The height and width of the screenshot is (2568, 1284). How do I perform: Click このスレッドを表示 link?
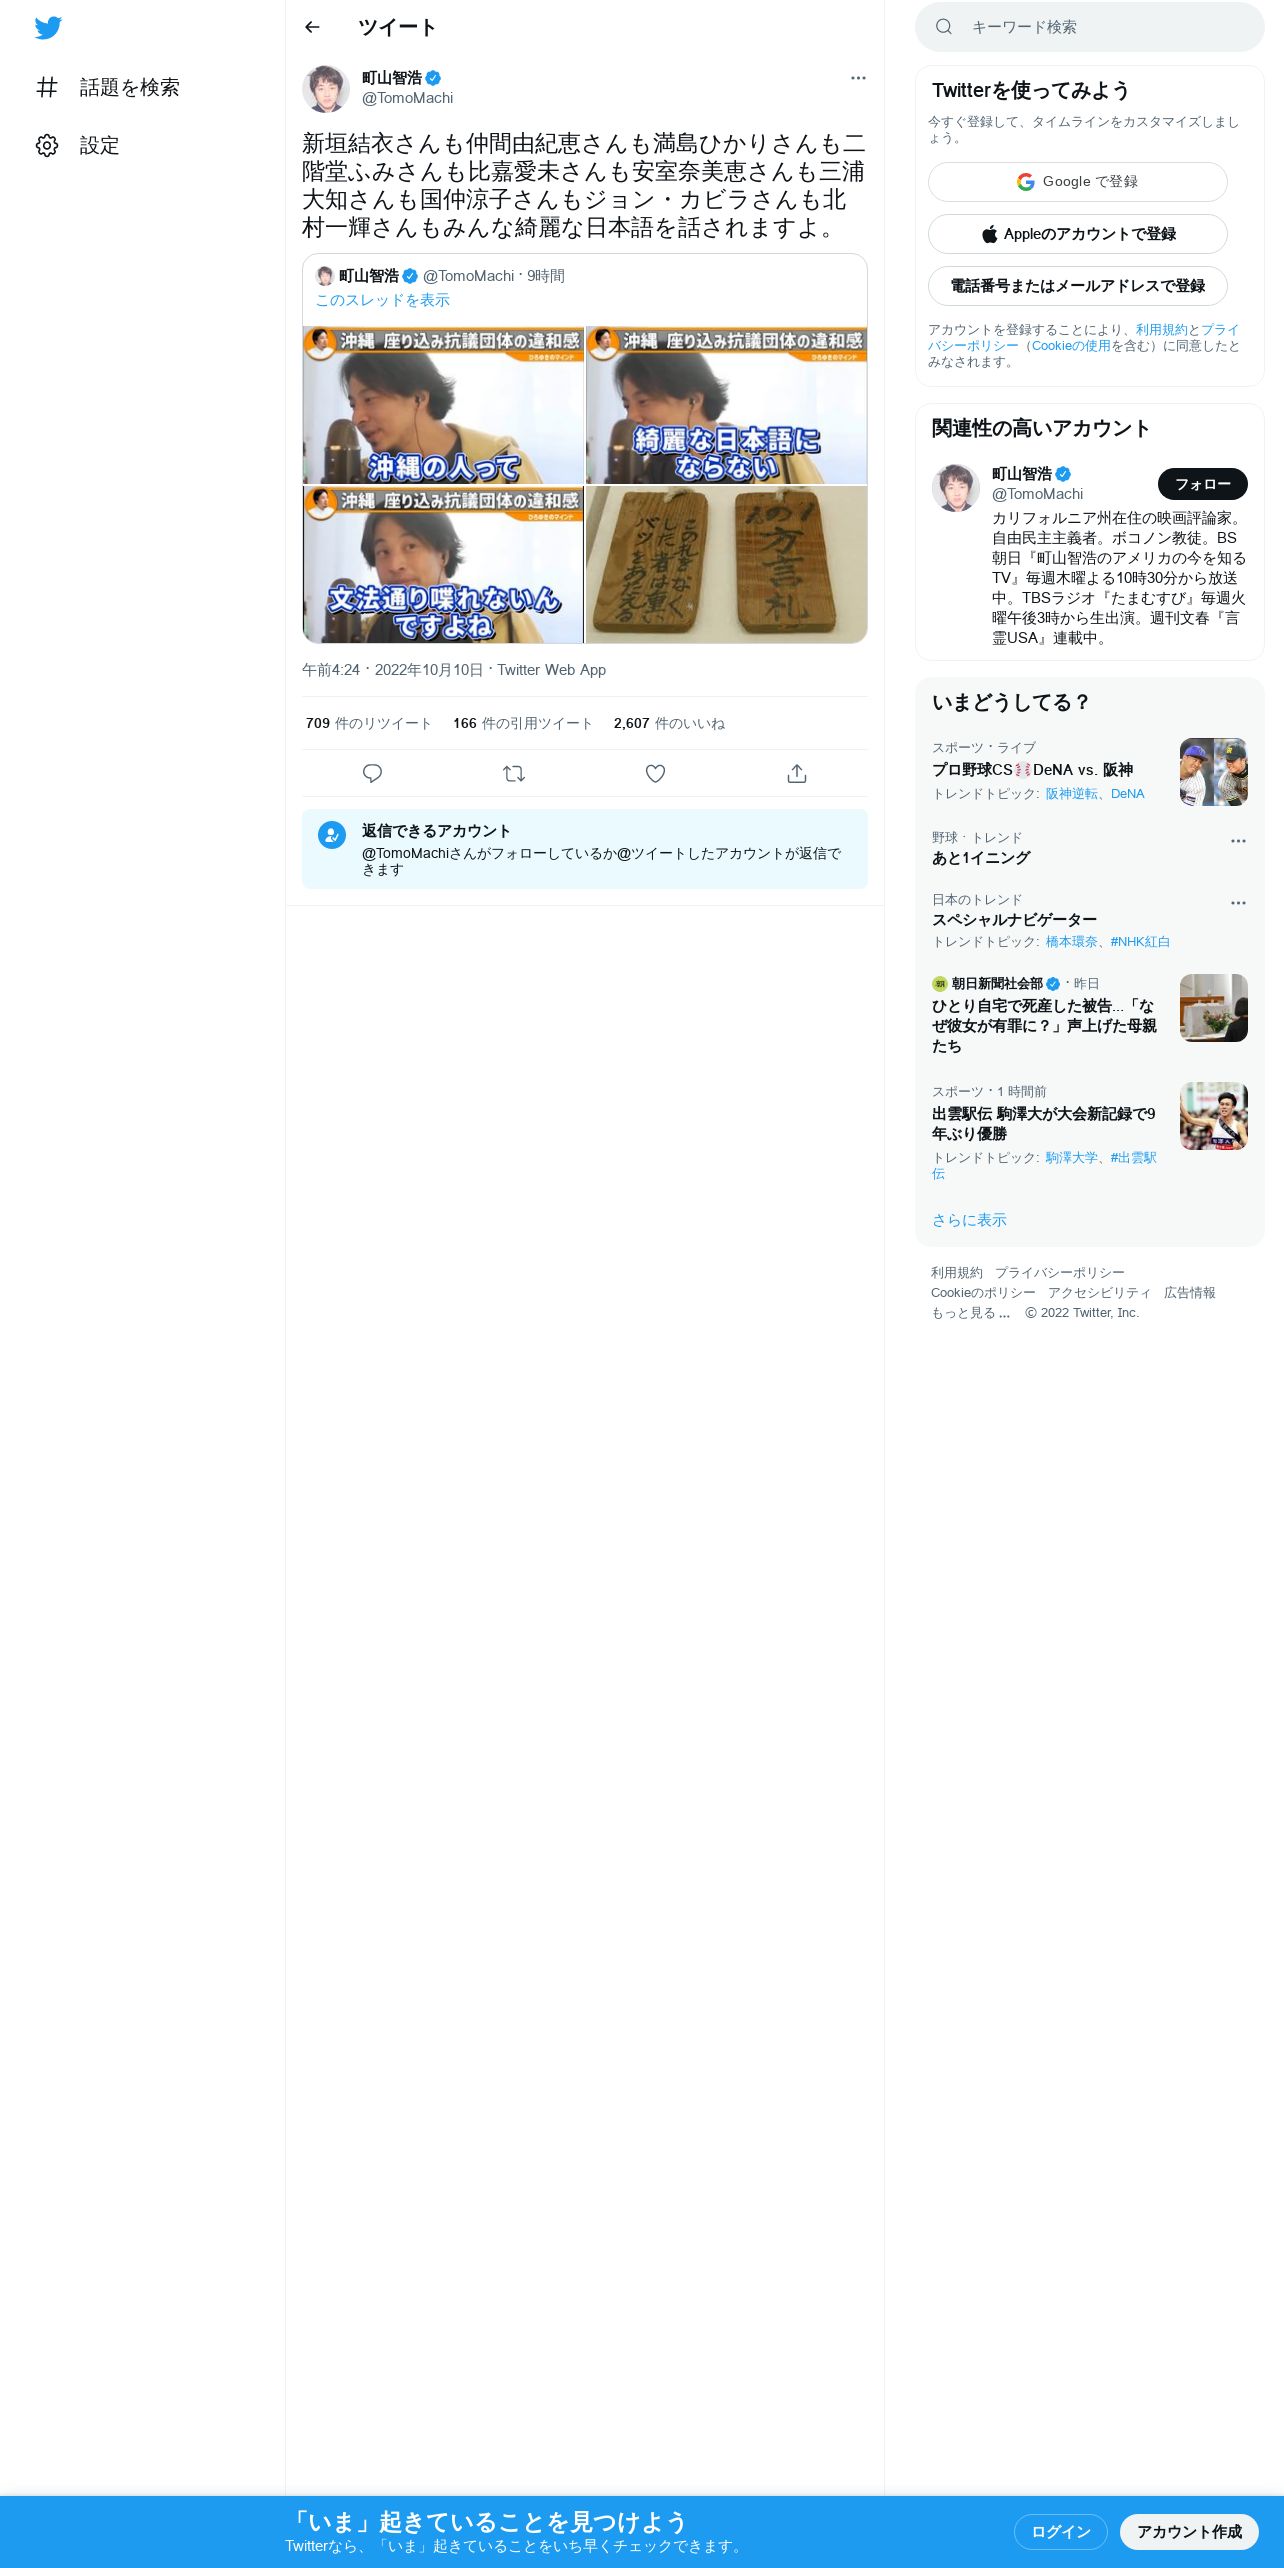click(x=382, y=300)
